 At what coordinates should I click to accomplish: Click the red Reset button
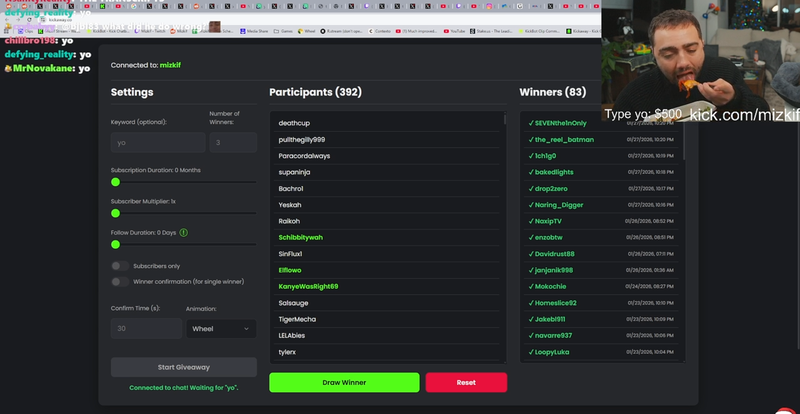[466, 382]
